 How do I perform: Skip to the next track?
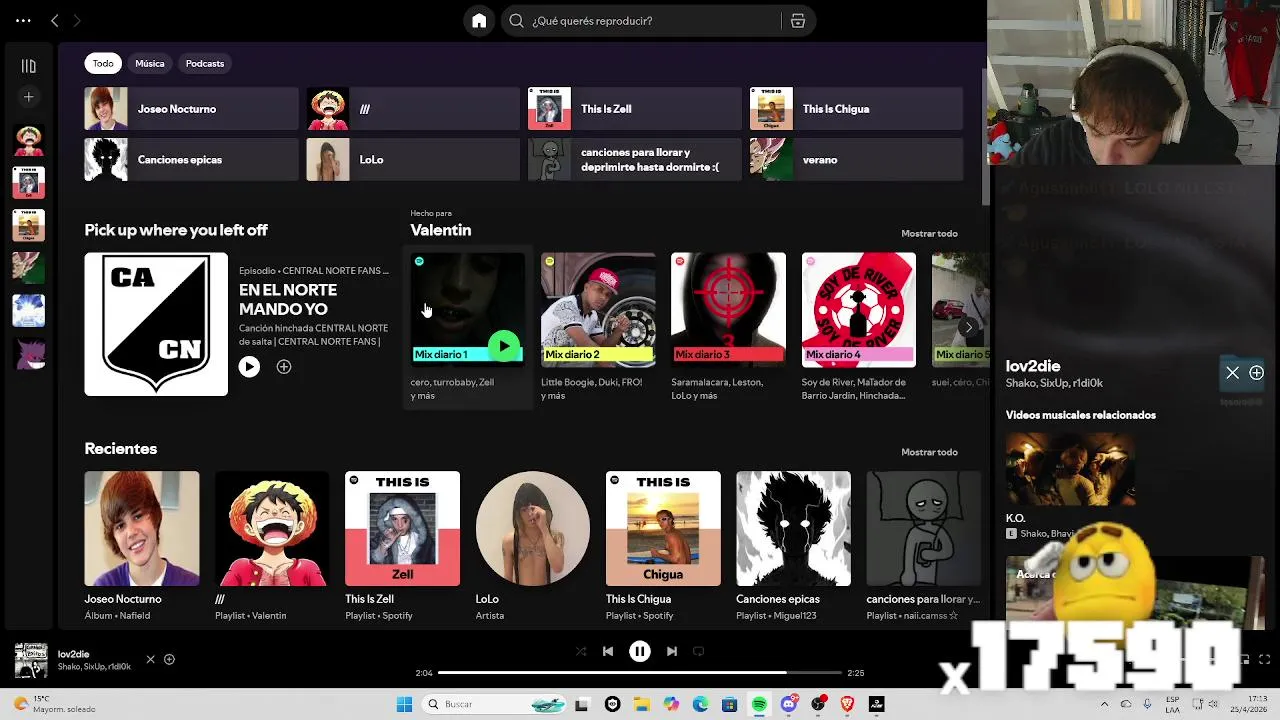click(672, 651)
